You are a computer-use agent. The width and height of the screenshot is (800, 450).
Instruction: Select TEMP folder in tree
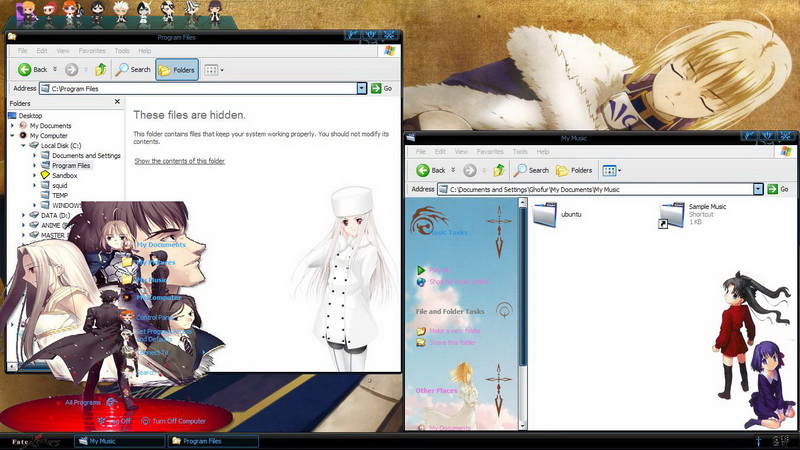coord(60,195)
